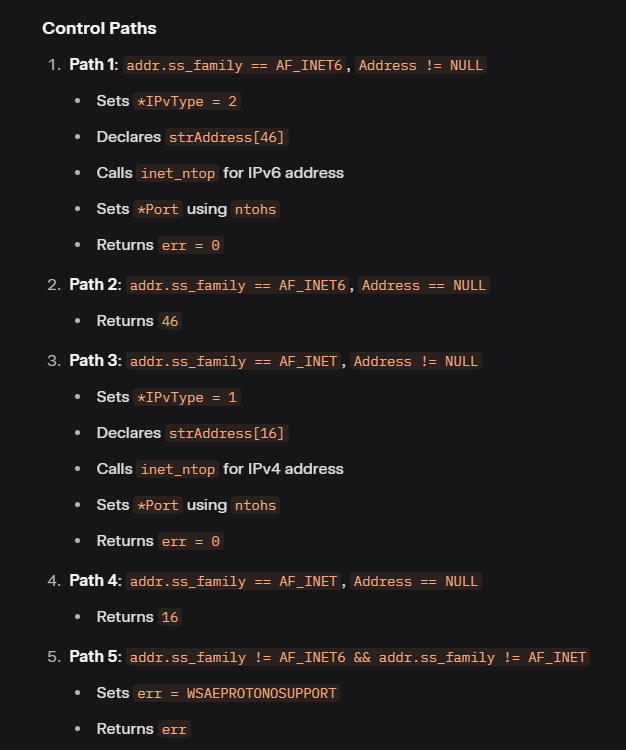
Task: Click the Control Paths heading
Action: [x=99, y=28]
